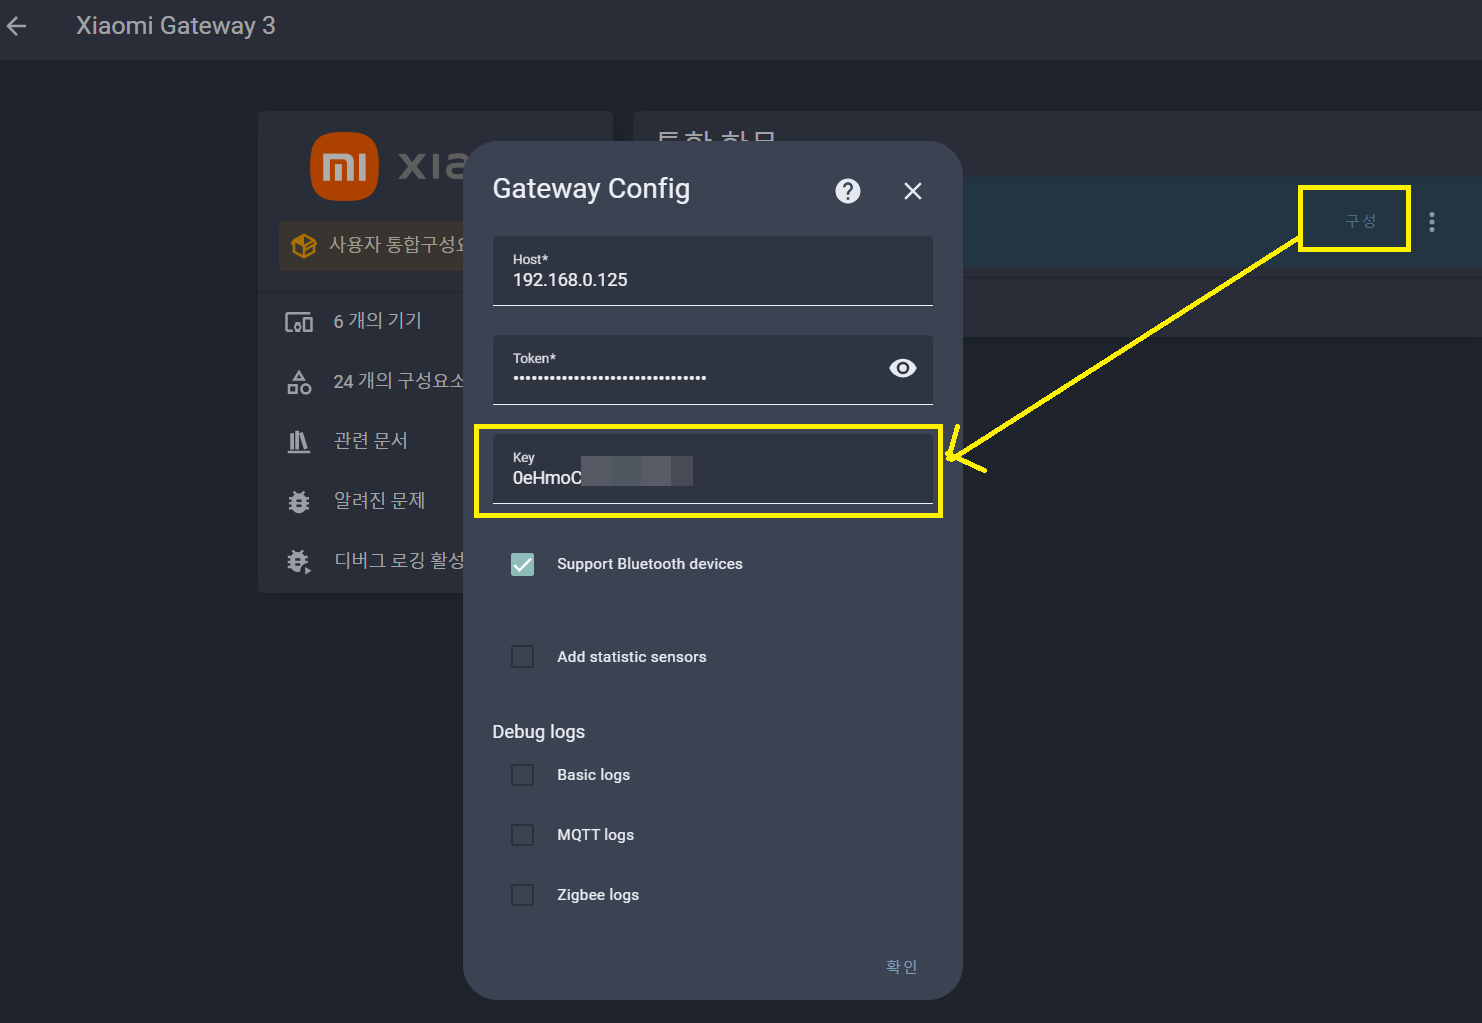Click the known issues bug icon
Screen dimensions: 1482x1023
click(299, 501)
